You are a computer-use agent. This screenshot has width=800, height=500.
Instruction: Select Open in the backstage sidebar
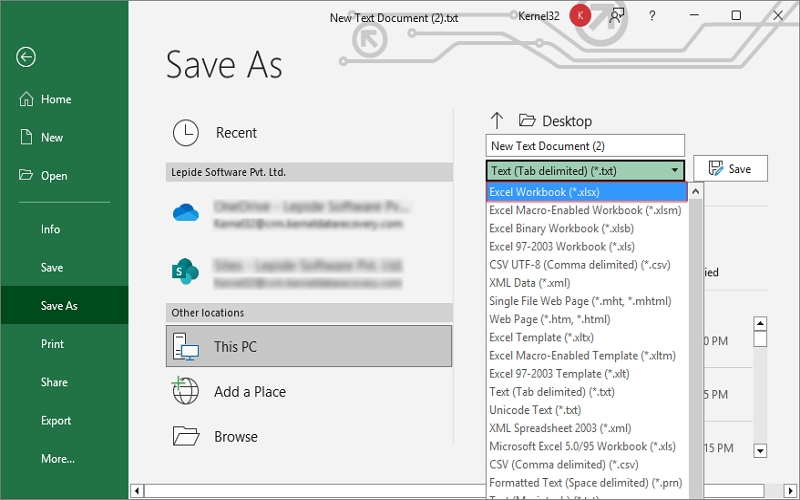pos(64,176)
